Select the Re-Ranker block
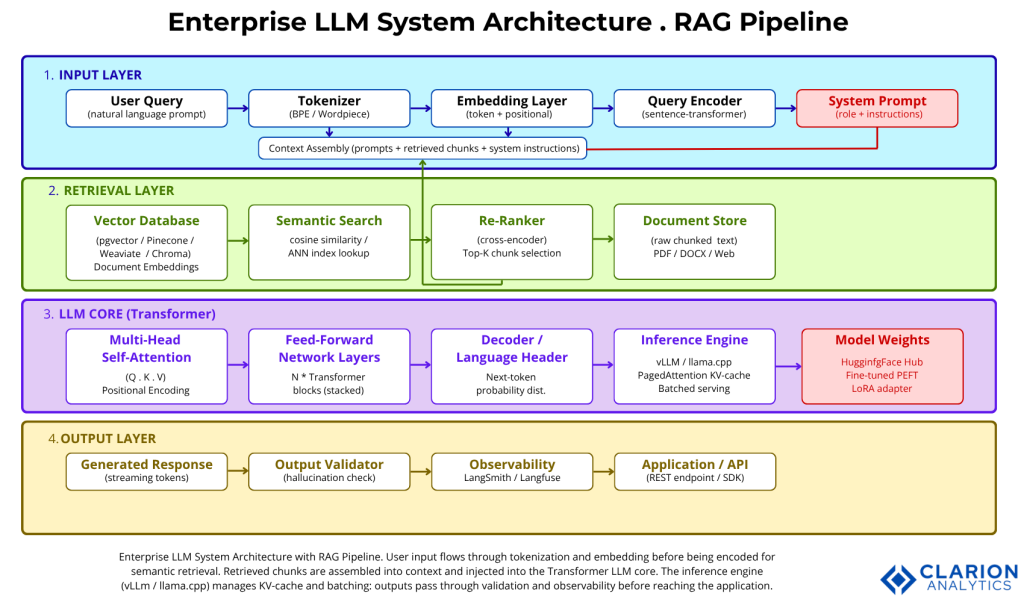Image resolution: width=1024 pixels, height=602 pixels. pos(511,242)
